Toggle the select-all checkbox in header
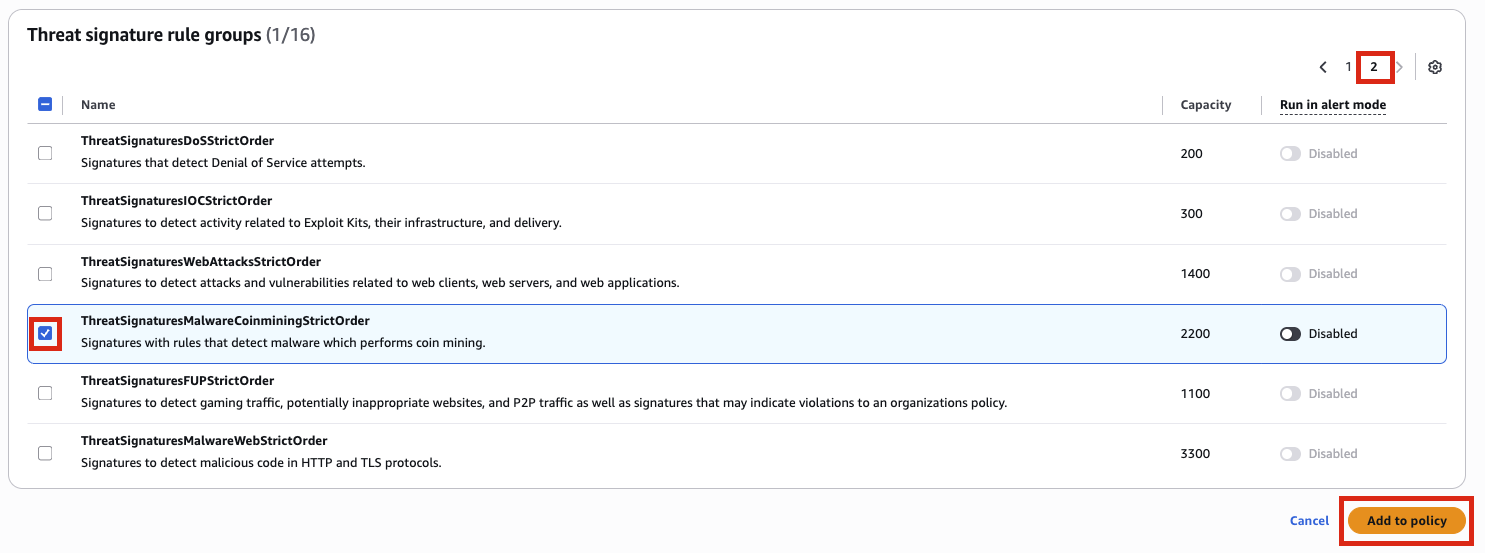Viewport: 1485px width, 553px height. pyautogui.click(x=45, y=104)
